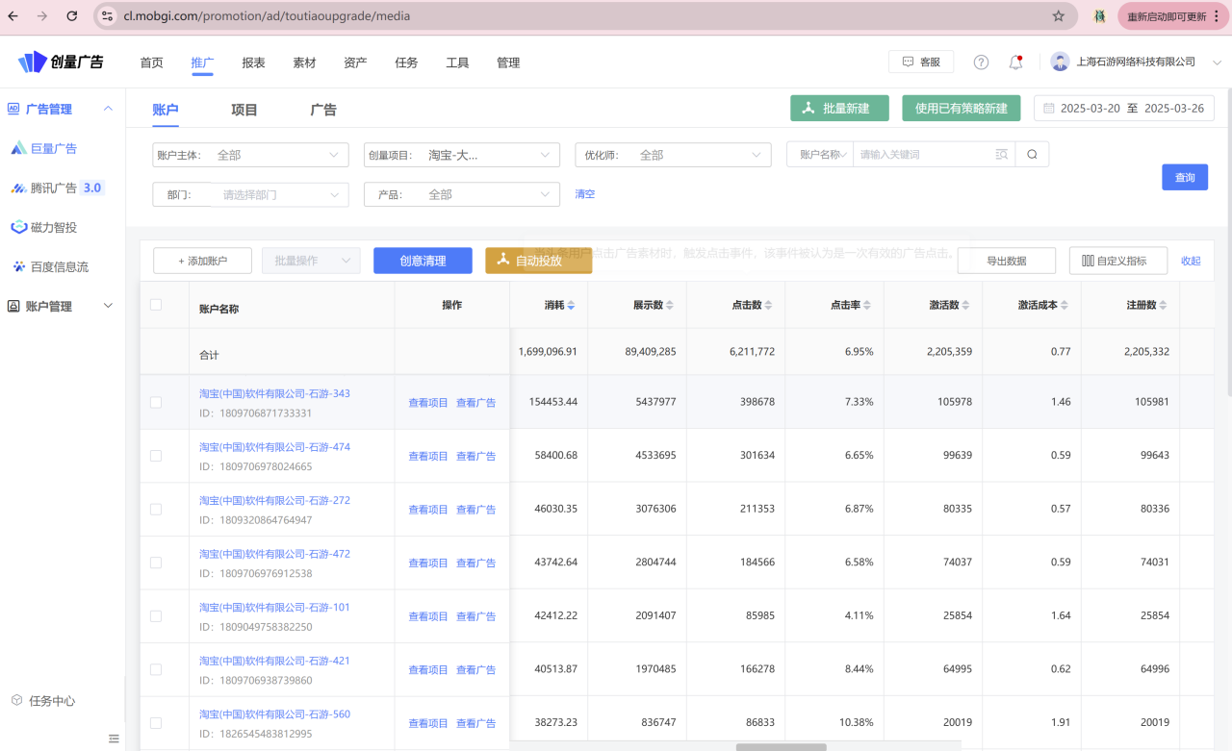Screen dimensions: 1232x751
Task: Click the browser address bar URL
Action: pyautogui.click(x=267, y=16)
